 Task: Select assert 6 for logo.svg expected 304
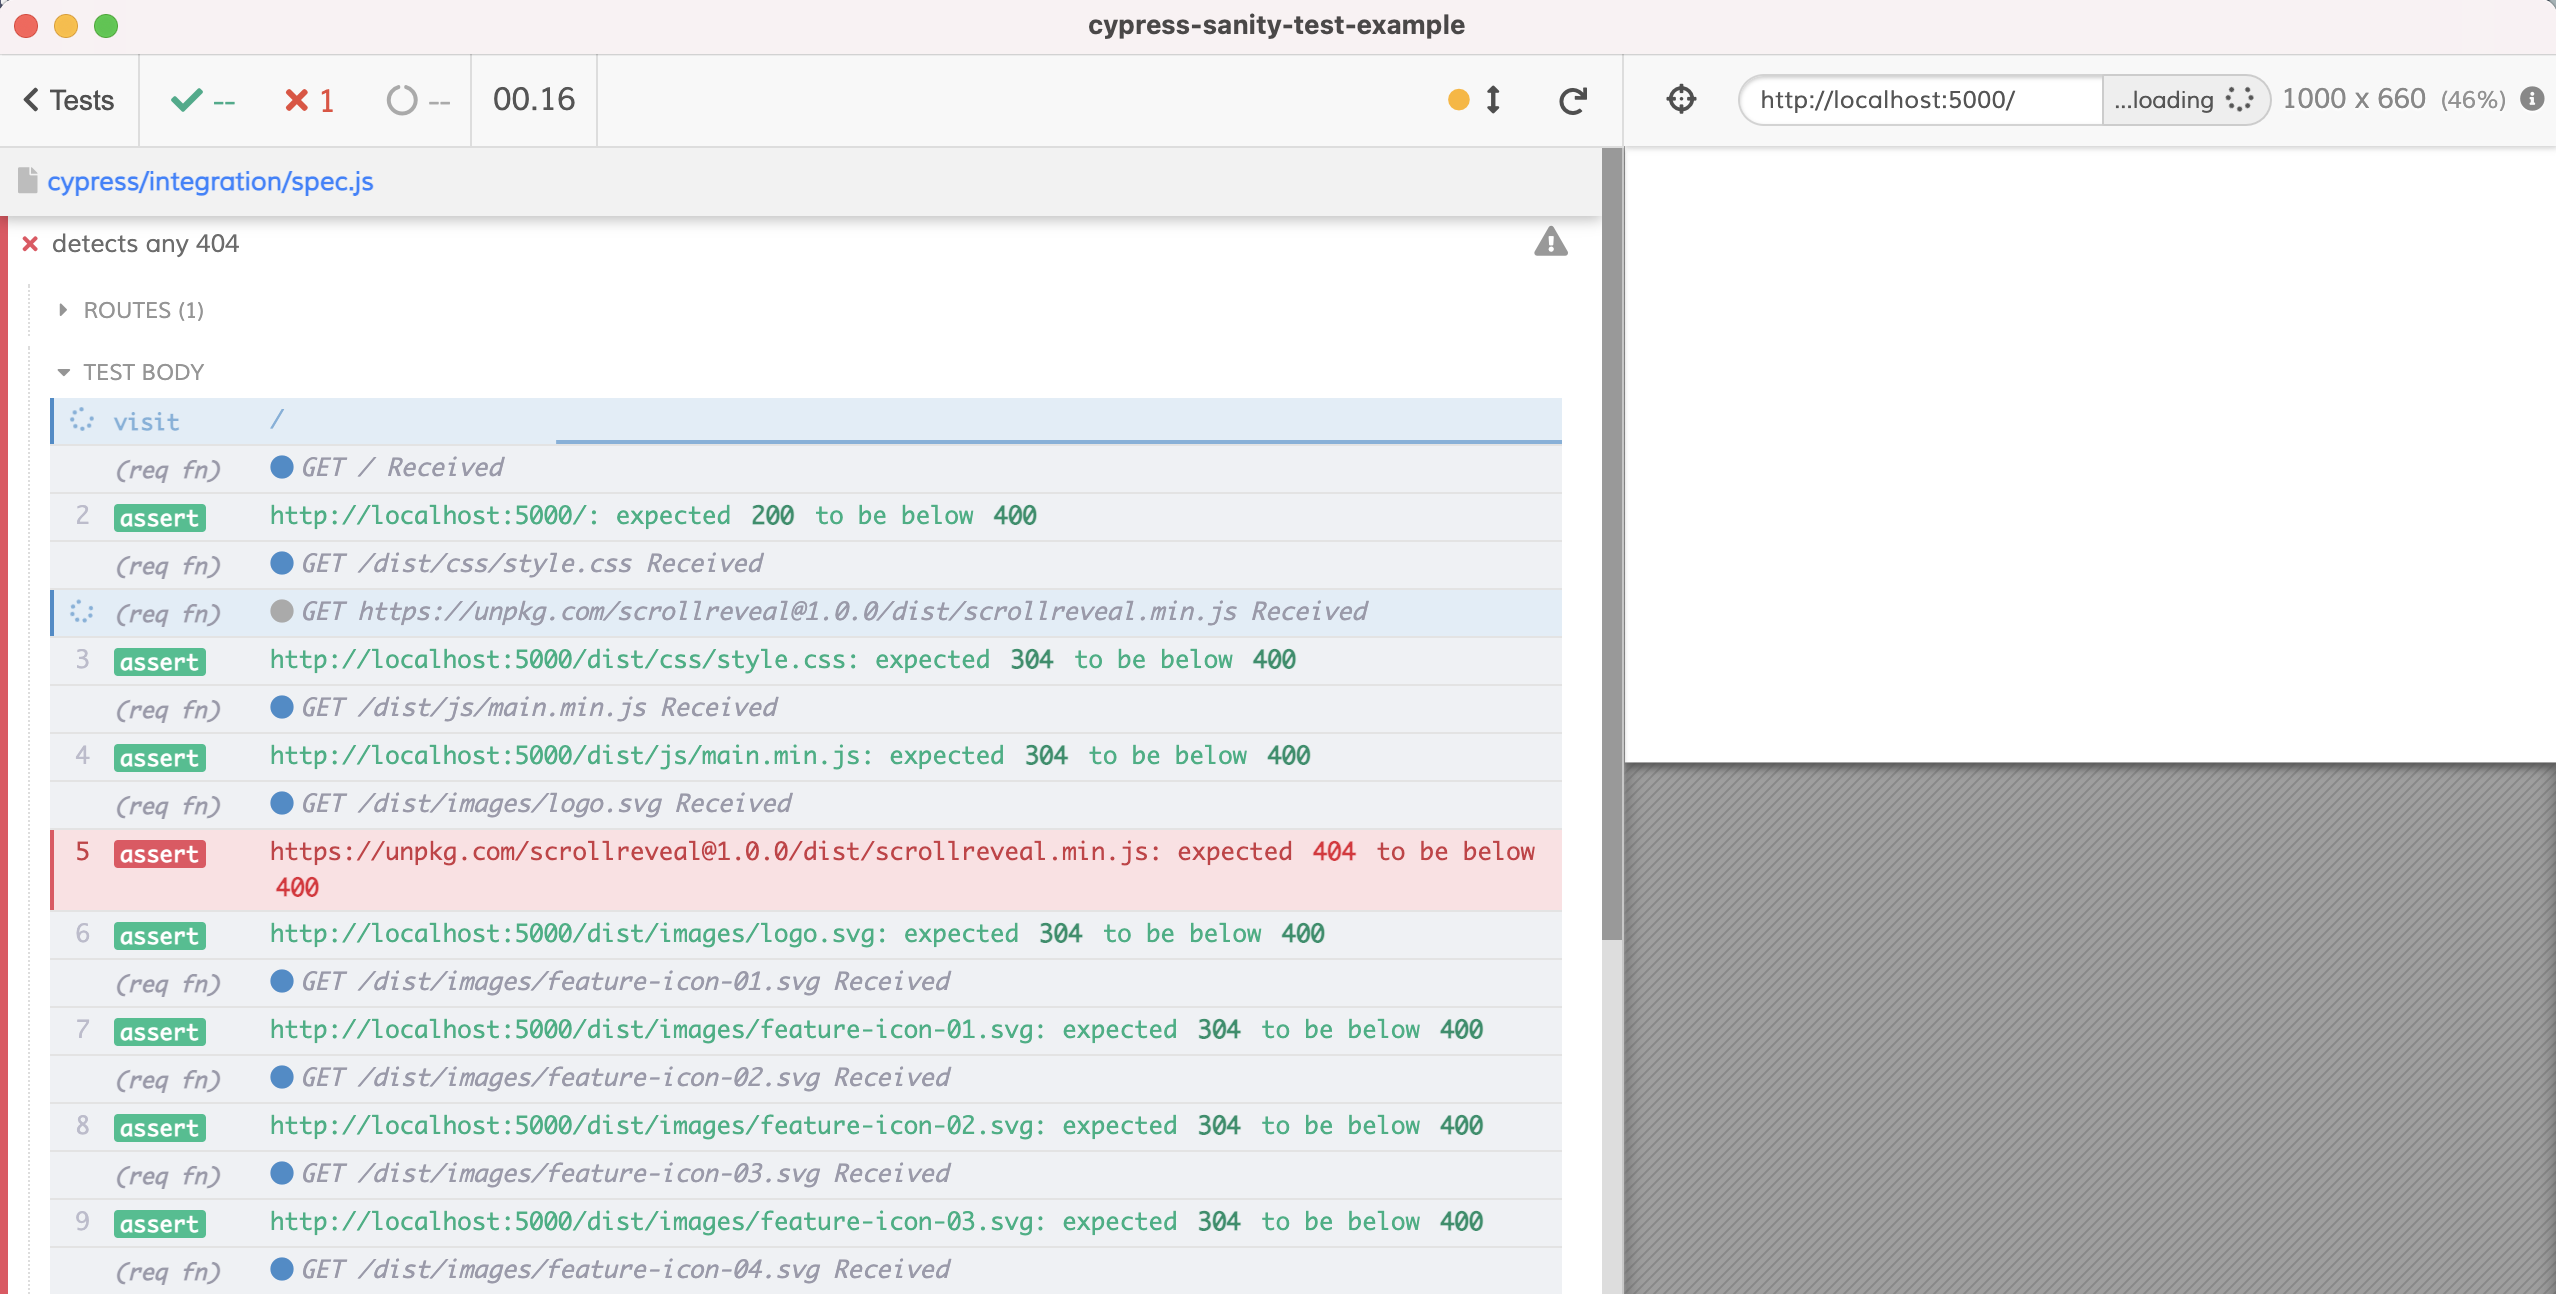click(806, 934)
